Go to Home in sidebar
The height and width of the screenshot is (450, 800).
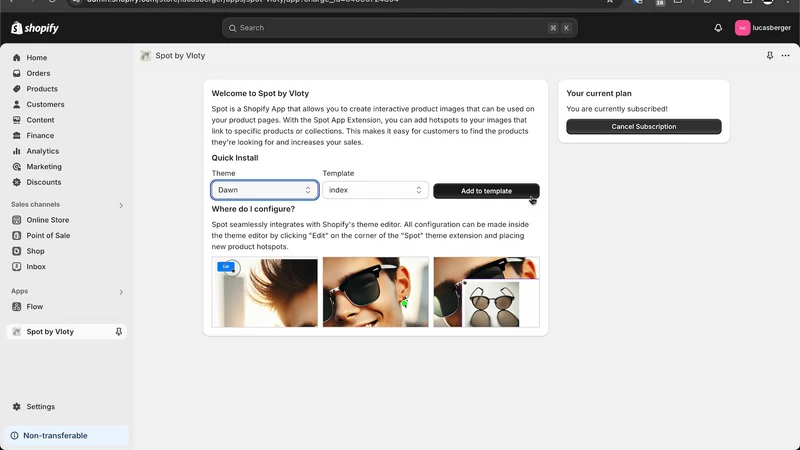pyautogui.click(x=37, y=58)
